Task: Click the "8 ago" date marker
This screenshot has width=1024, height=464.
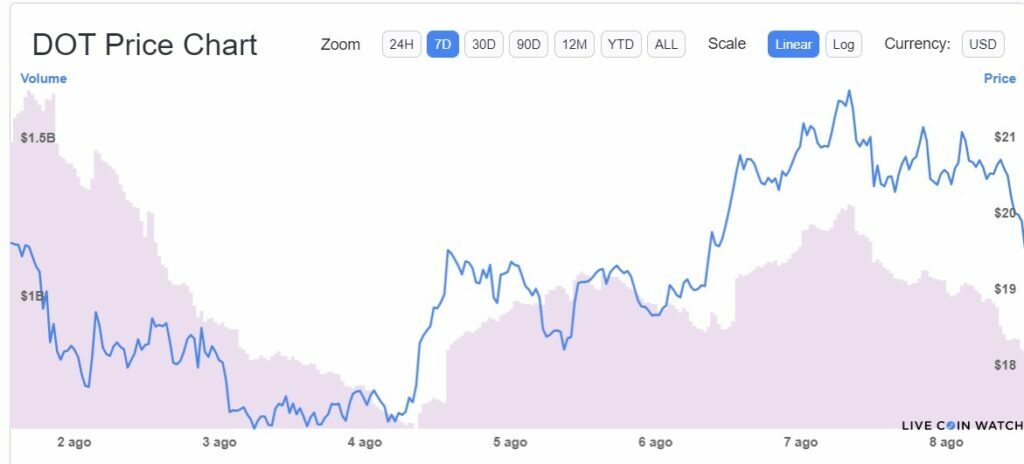Action: tap(946, 442)
